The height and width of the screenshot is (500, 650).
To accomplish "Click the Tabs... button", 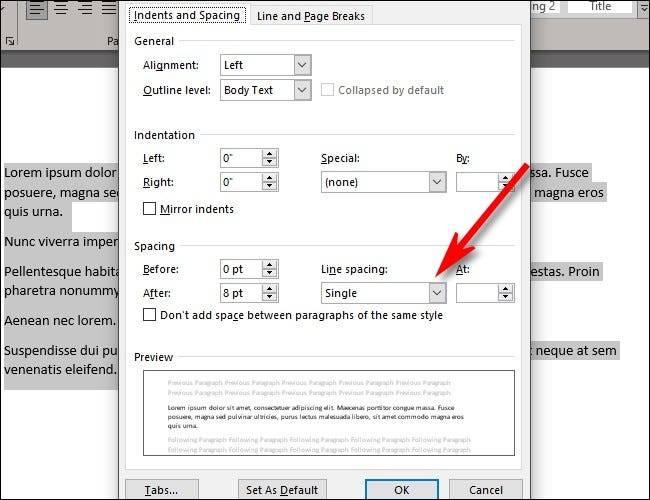I will click(160, 489).
